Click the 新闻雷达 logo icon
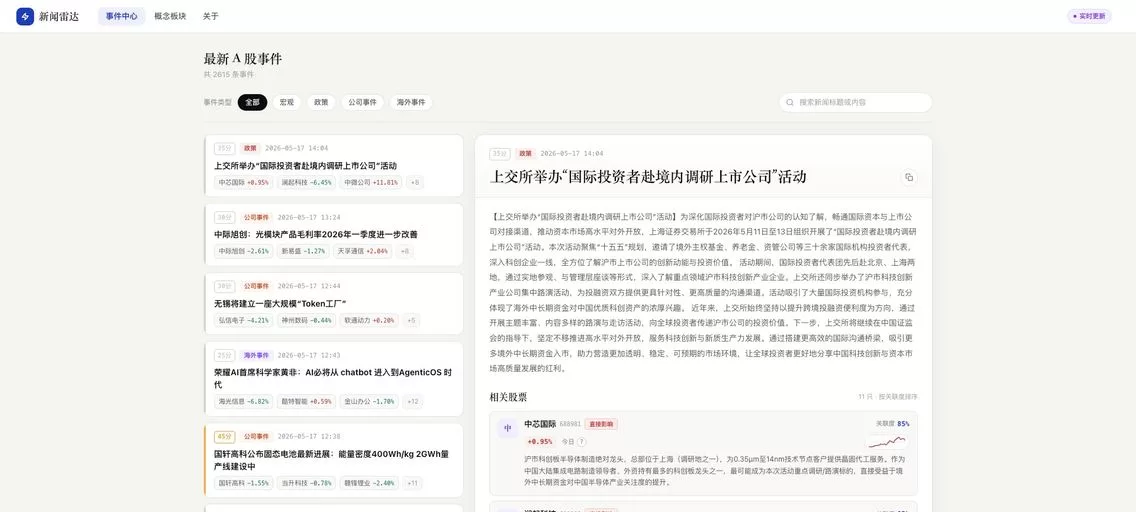This screenshot has height=512, width=1136. coord(25,16)
